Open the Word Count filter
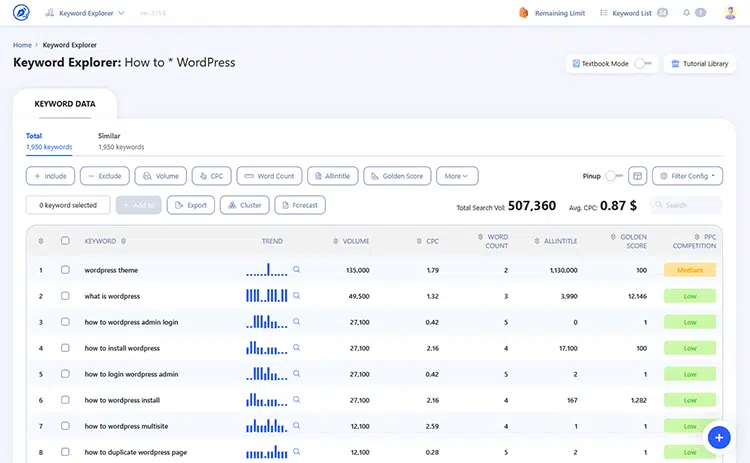The width and height of the screenshot is (750, 463). point(269,176)
